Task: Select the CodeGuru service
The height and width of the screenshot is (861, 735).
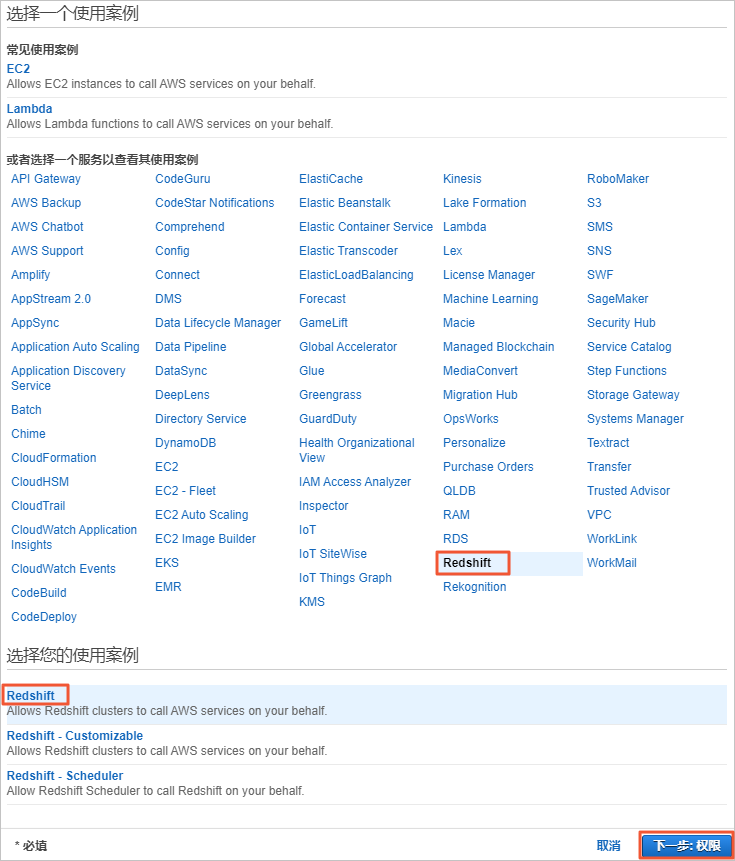Action: click(183, 179)
